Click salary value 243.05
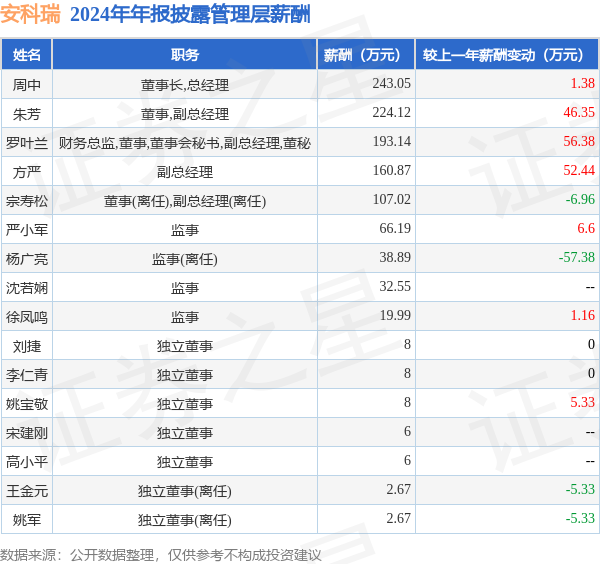 click(x=391, y=83)
